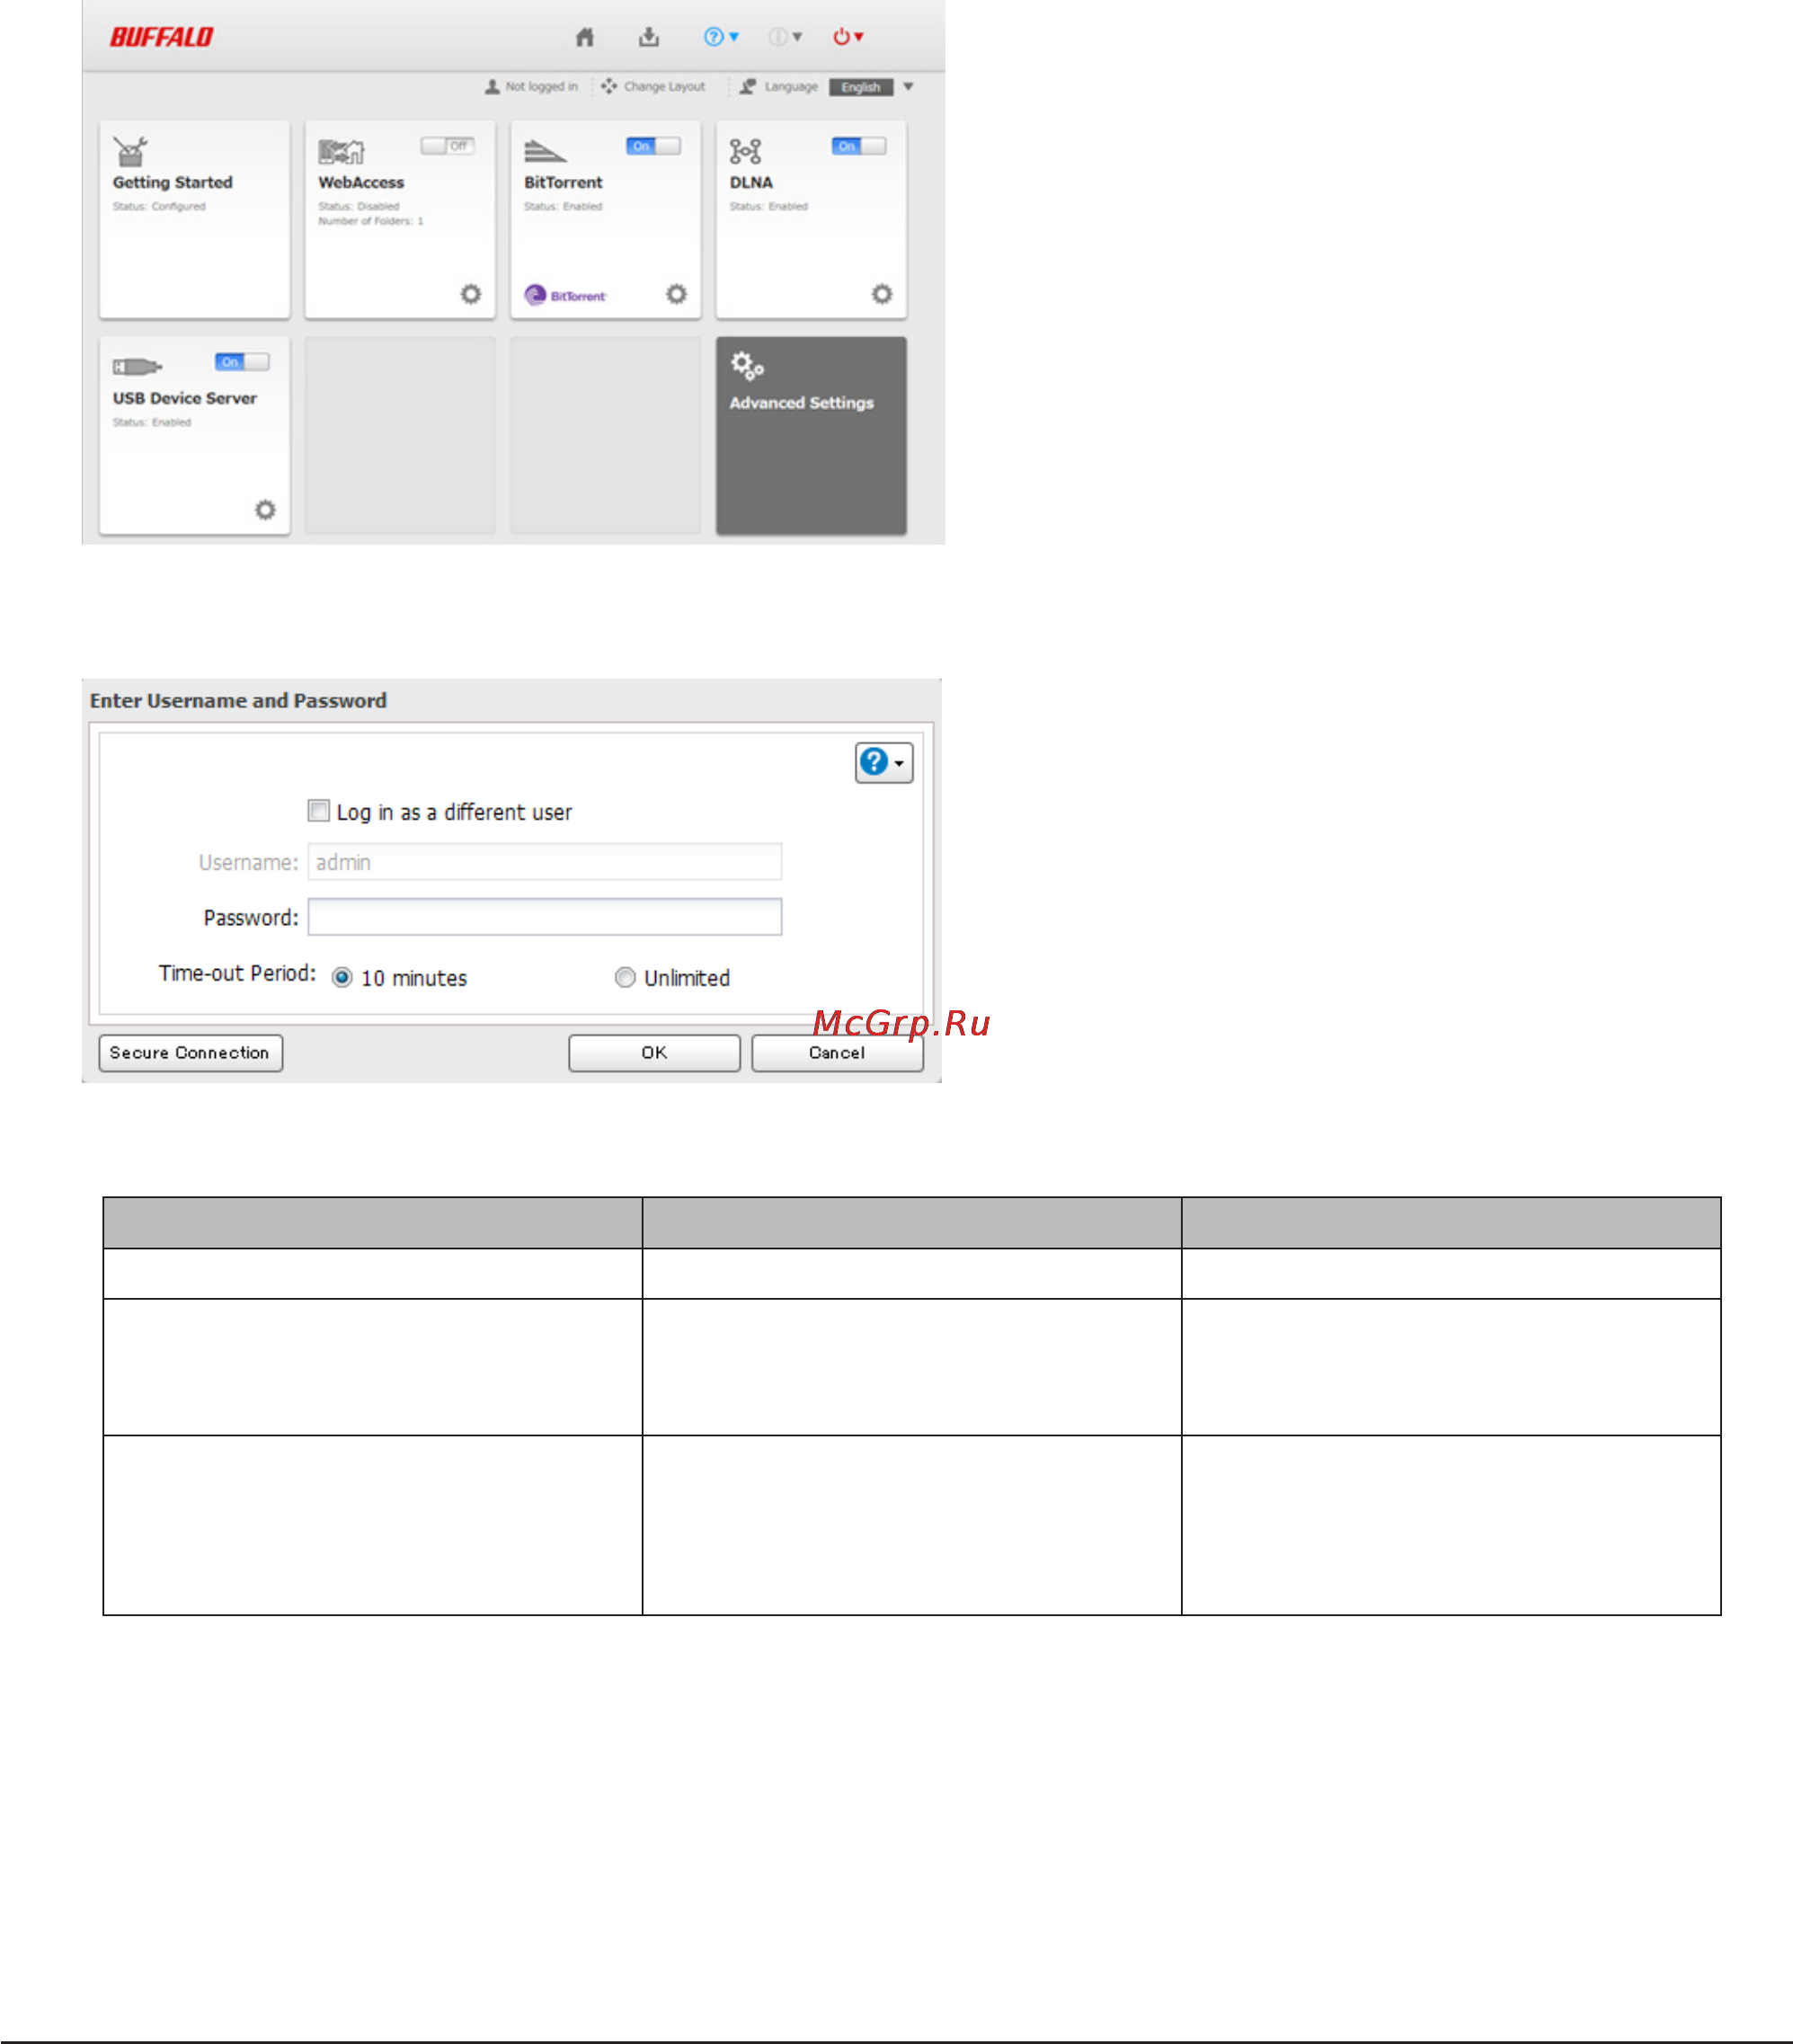Open WebAccess settings gear
Image resolution: width=1793 pixels, height=2044 pixels.
[x=471, y=294]
